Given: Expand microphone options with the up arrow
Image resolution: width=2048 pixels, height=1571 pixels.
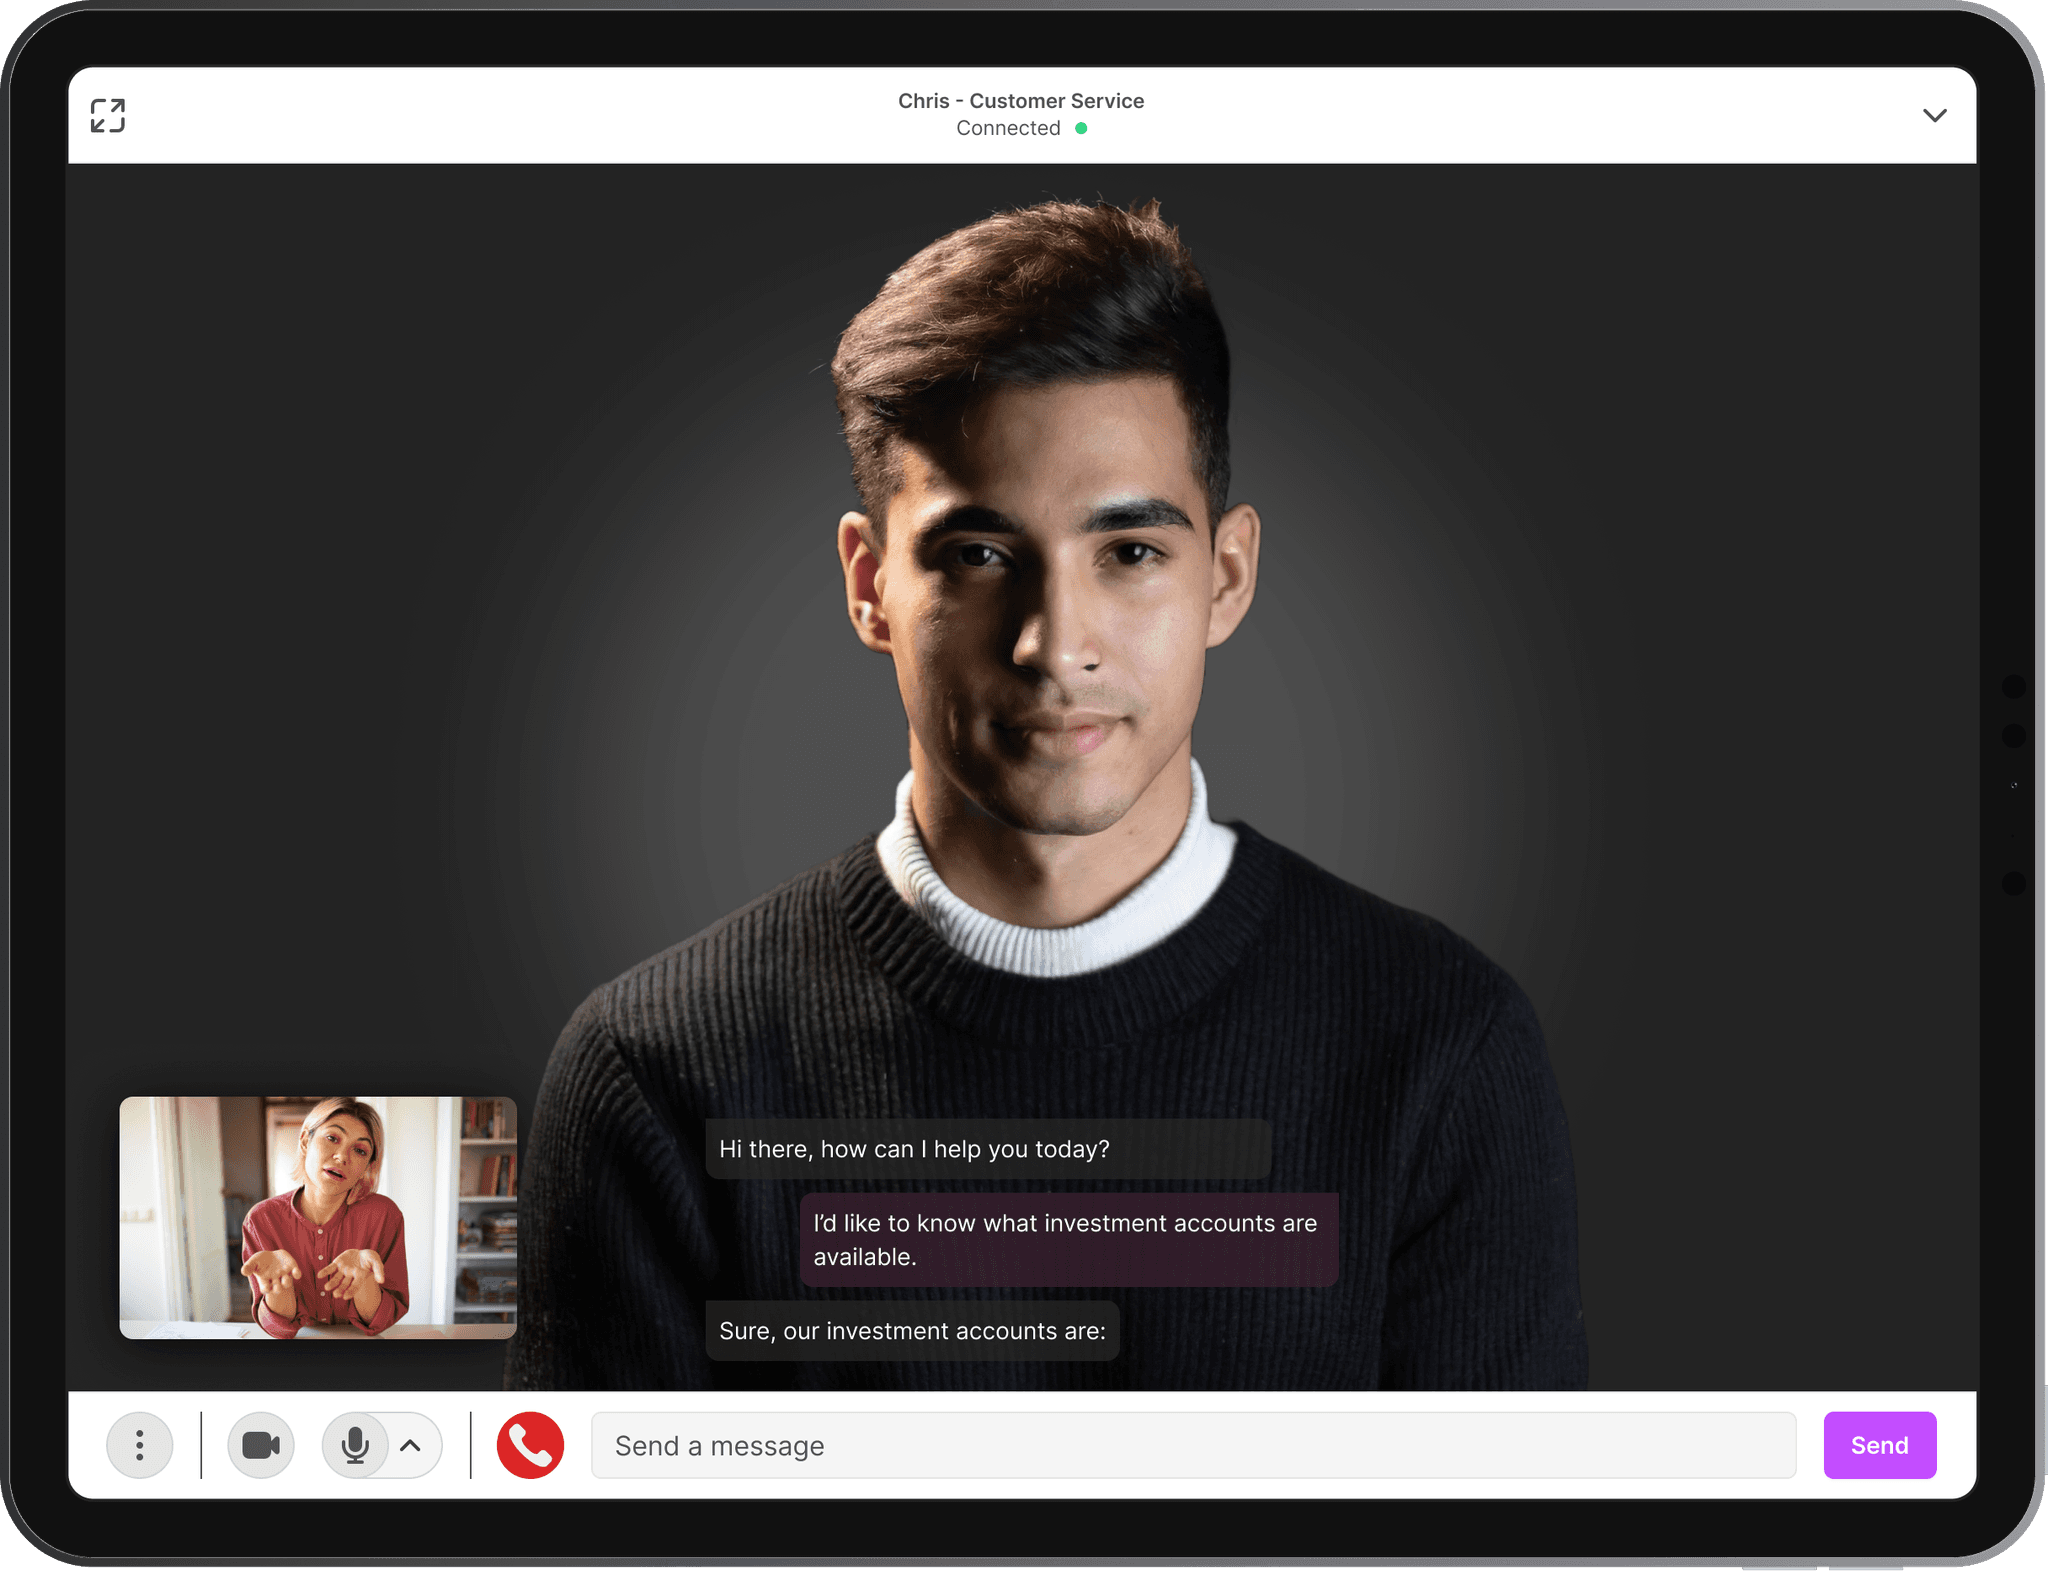Looking at the screenshot, I should [x=411, y=1445].
